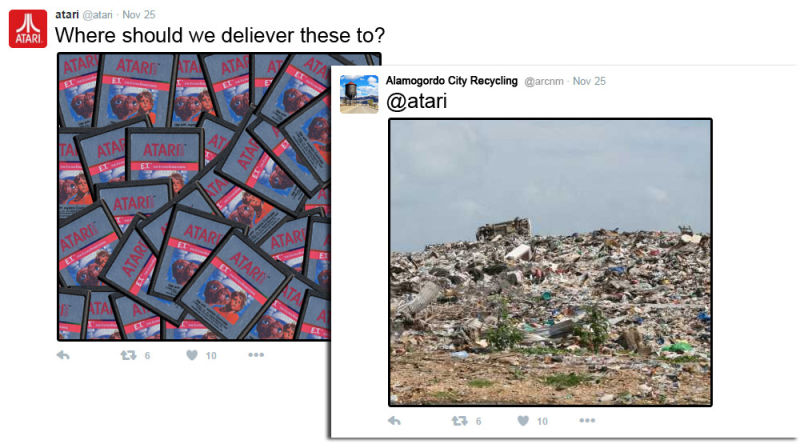Screen dimensions: 800x448
Task: Enlarge the landfill photo
Action: click(550, 262)
